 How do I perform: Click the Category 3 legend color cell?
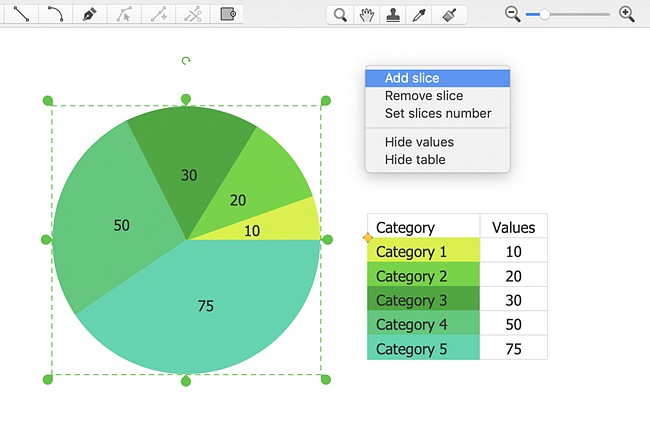tap(424, 300)
